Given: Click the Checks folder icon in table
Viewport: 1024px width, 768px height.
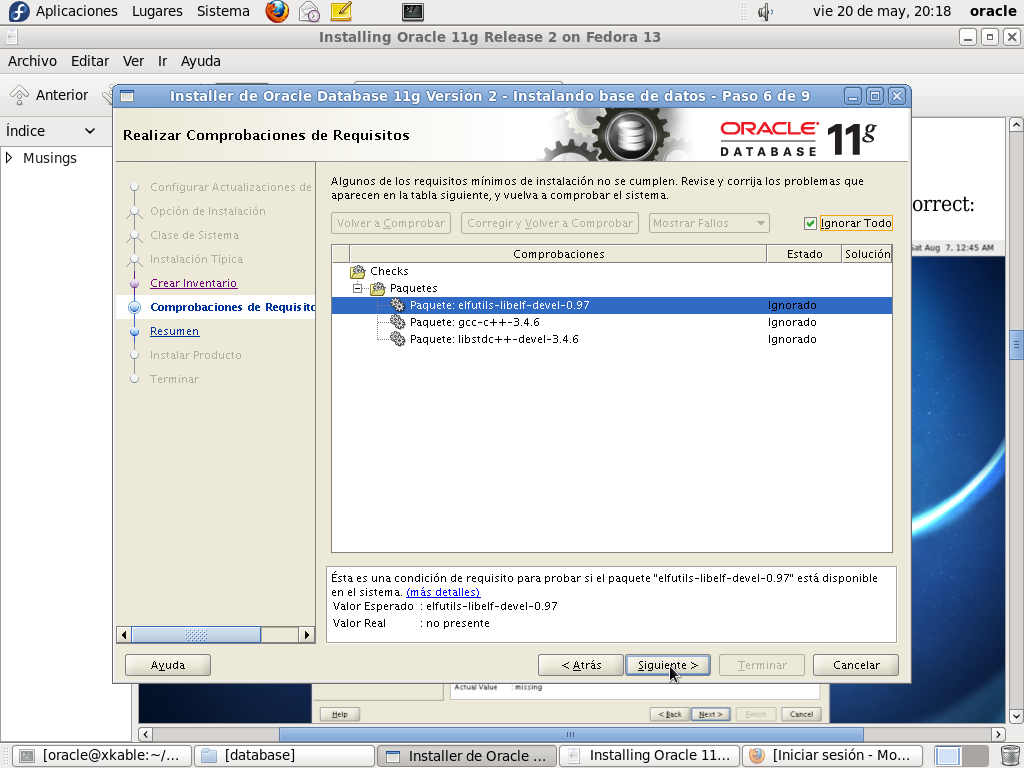Looking at the screenshot, I should tap(358, 271).
